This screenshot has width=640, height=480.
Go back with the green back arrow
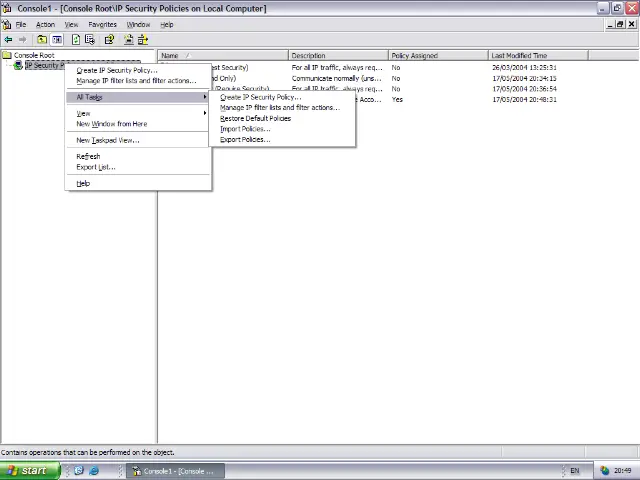(8, 40)
